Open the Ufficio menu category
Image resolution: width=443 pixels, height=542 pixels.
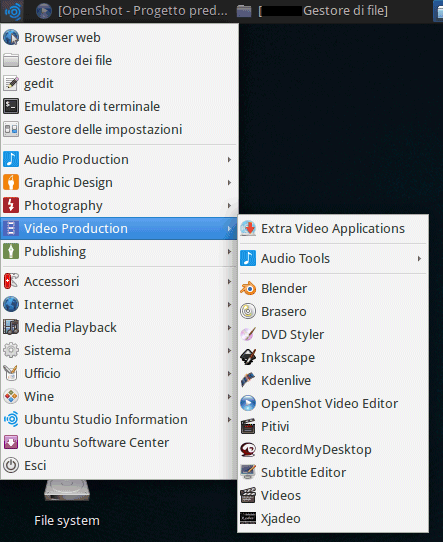tap(119, 373)
